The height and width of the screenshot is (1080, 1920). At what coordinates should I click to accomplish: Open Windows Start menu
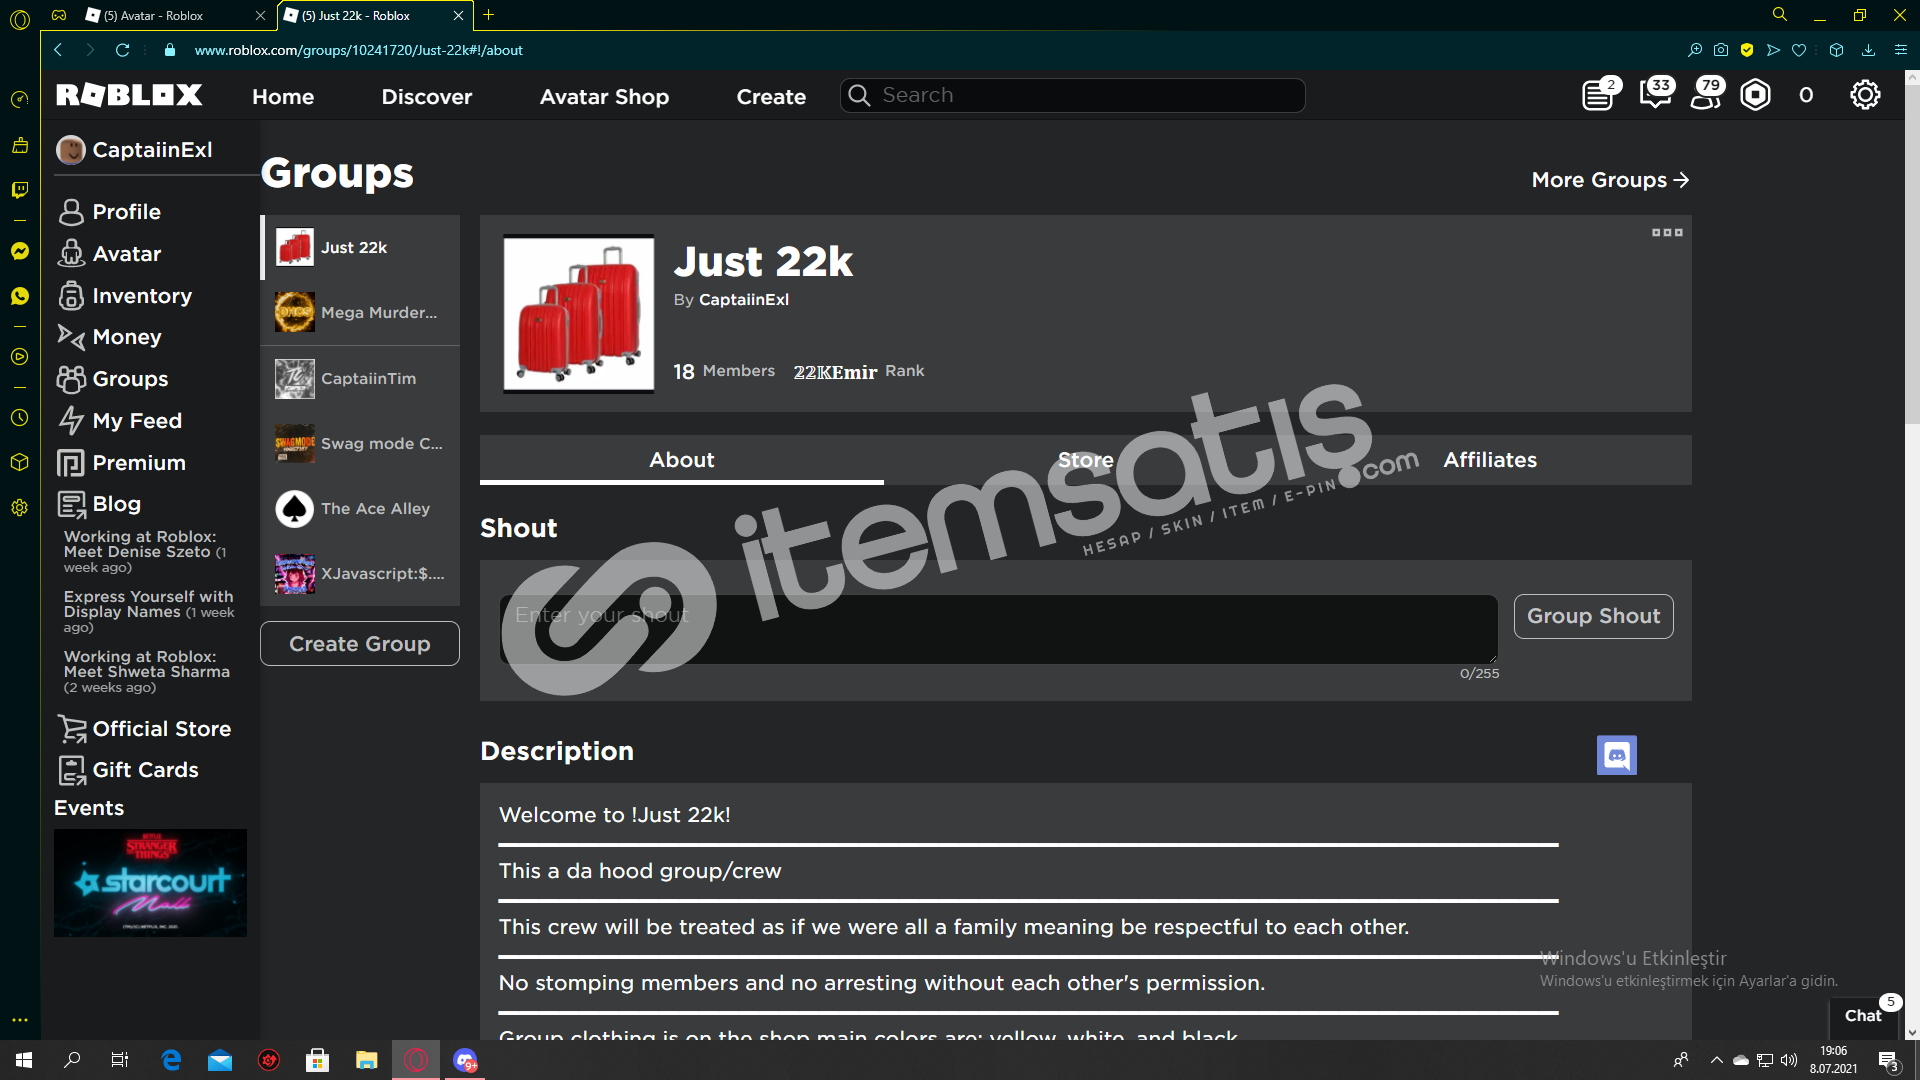24,1060
